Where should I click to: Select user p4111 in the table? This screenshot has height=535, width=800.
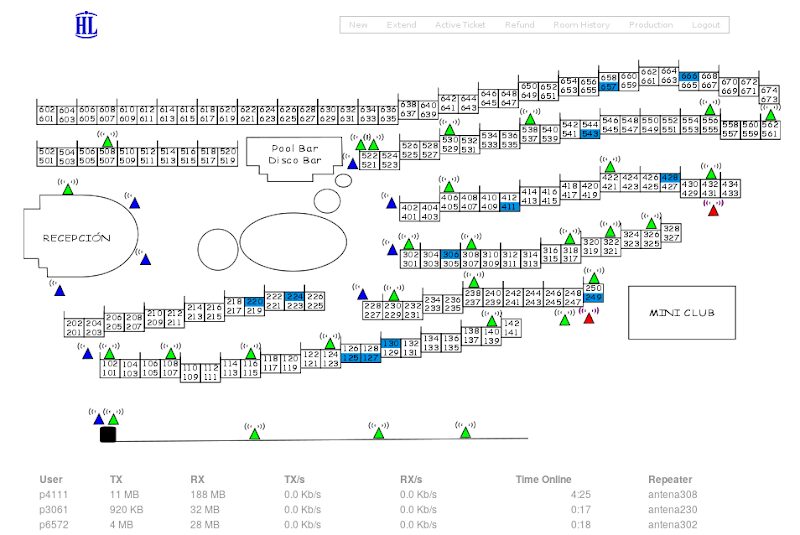54,494
